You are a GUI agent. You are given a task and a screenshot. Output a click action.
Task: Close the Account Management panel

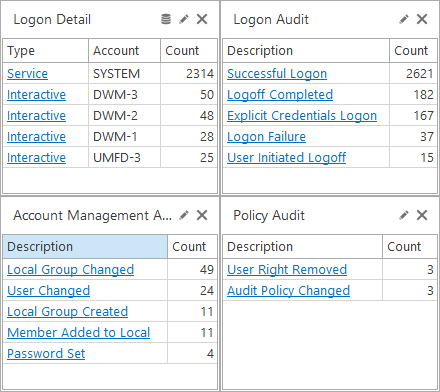coord(202,215)
